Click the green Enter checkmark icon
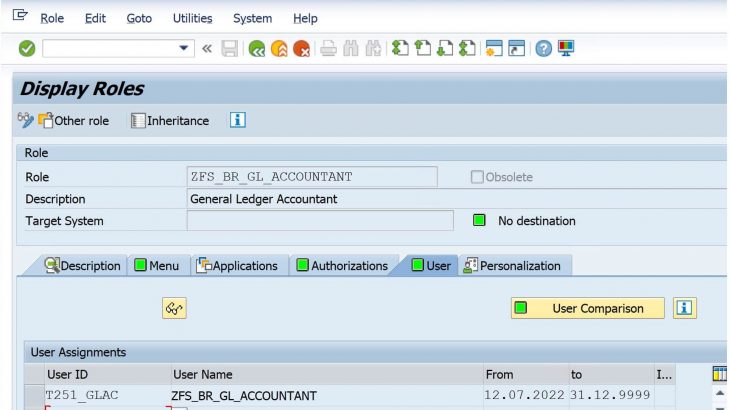Viewport: 730px width, 410px height. [x=27, y=48]
